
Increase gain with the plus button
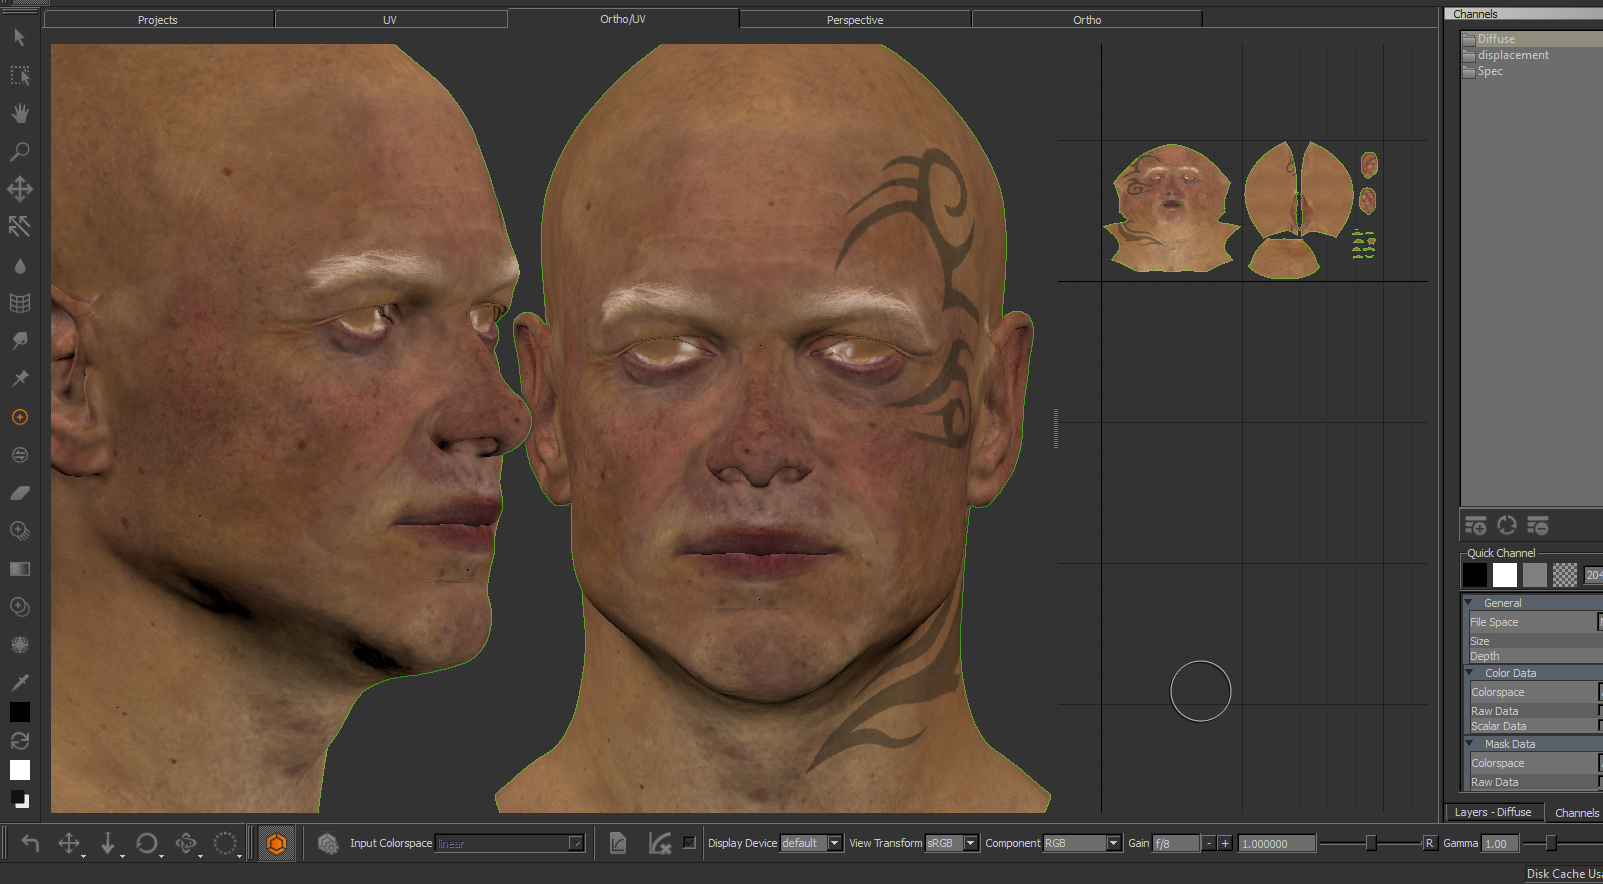click(x=1225, y=843)
